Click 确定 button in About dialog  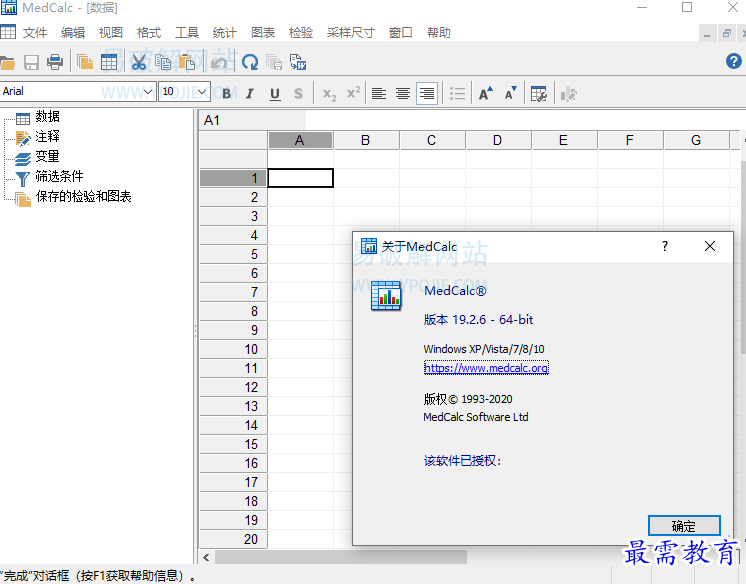point(684,526)
